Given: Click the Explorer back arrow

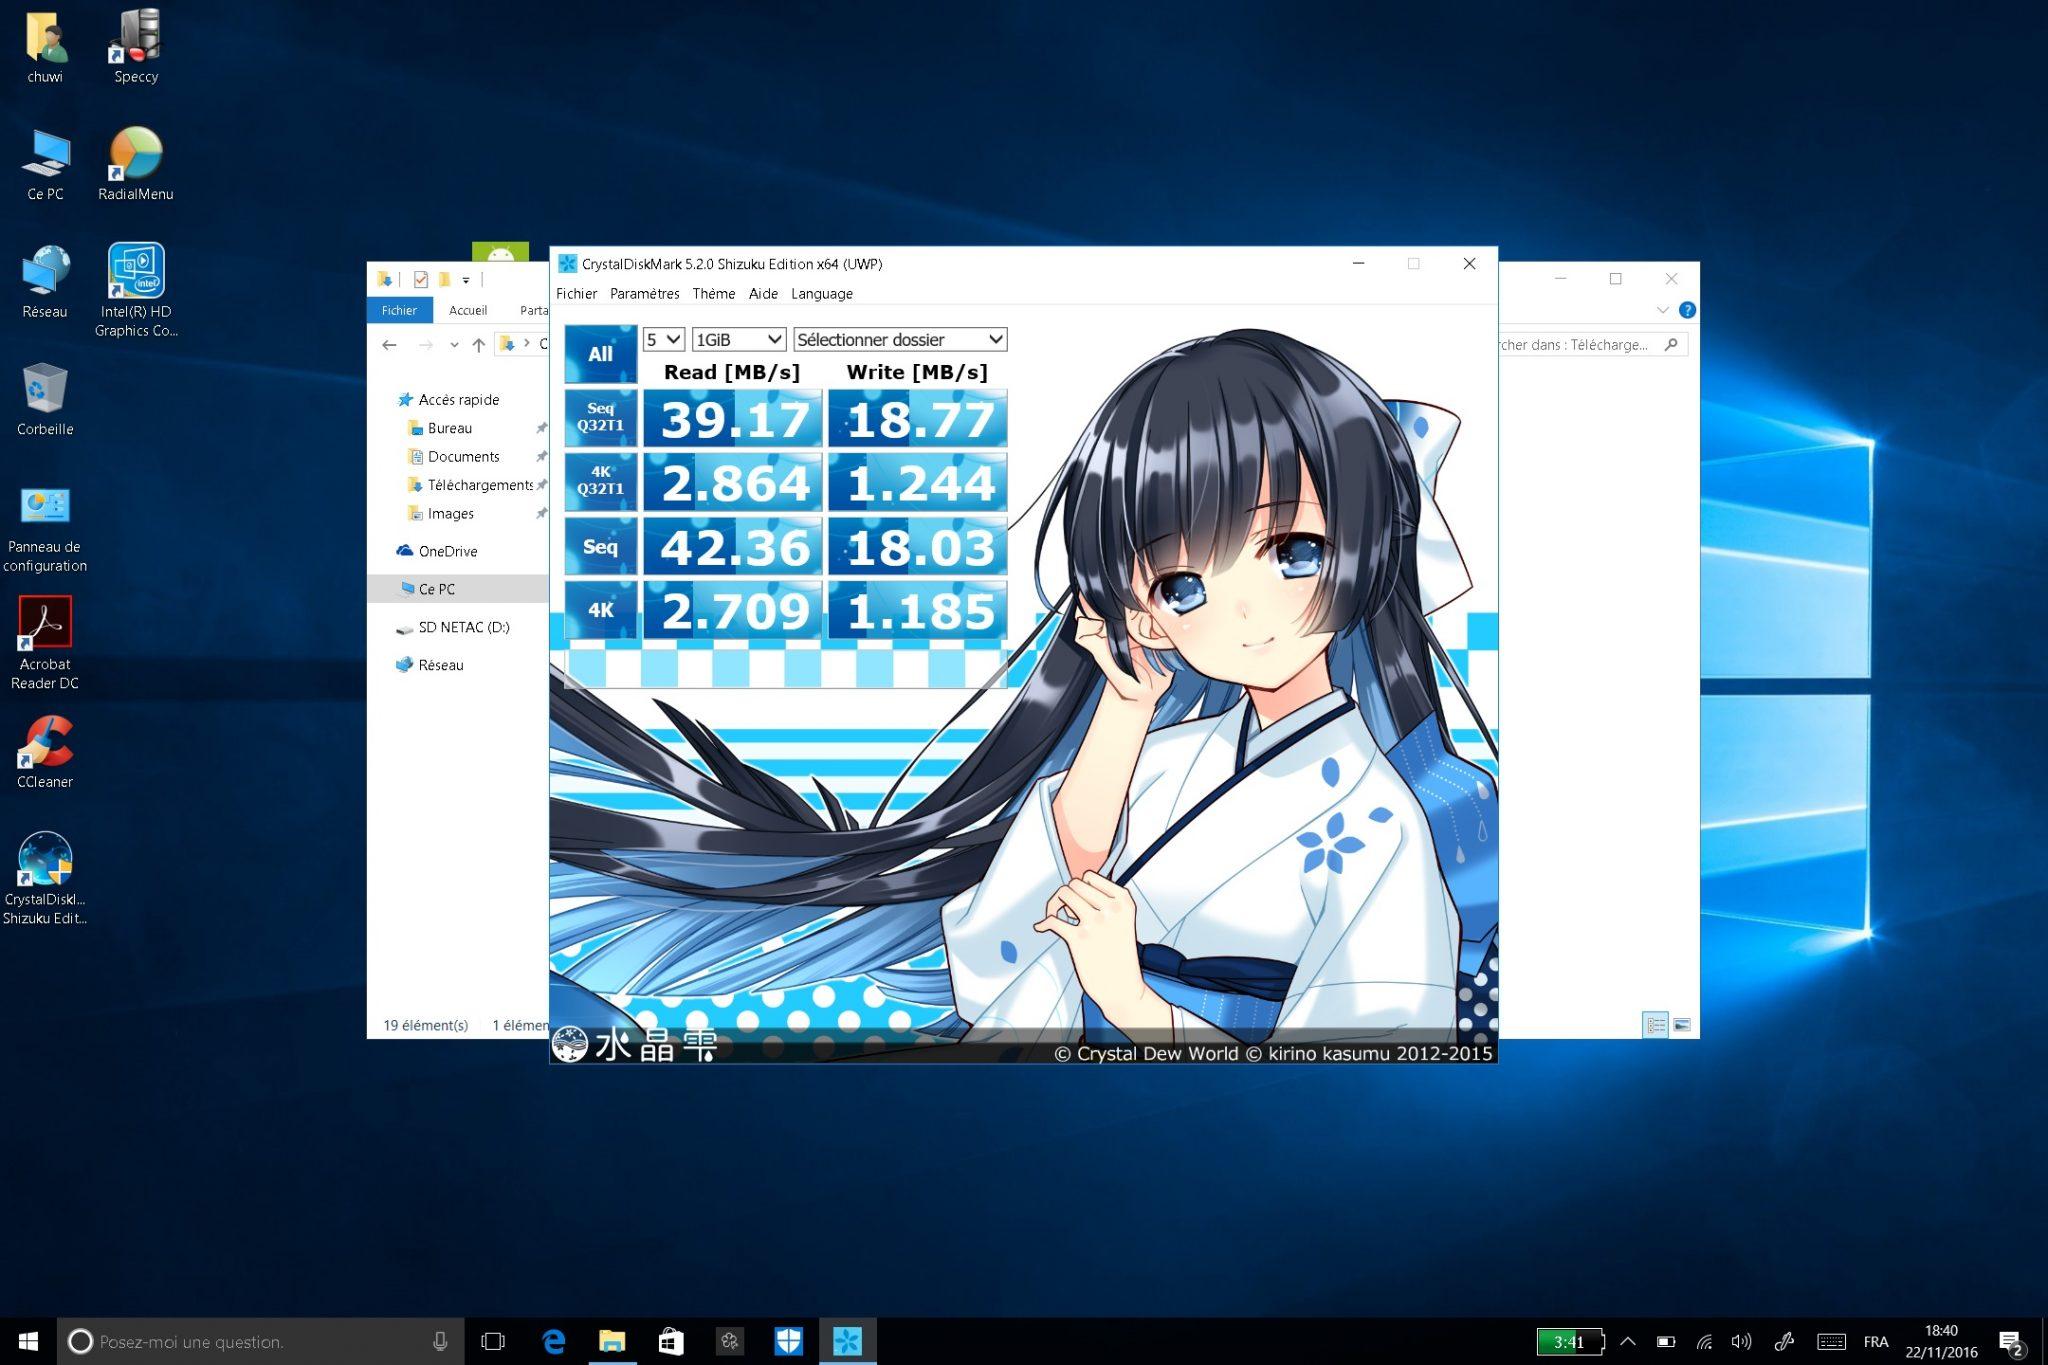Looking at the screenshot, I should 389,345.
